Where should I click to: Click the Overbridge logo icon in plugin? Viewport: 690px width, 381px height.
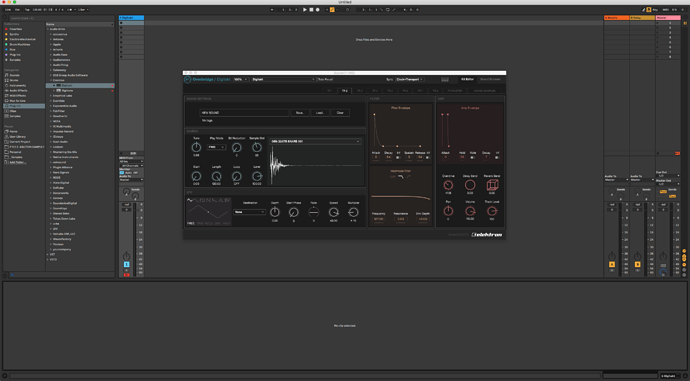(x=187, y=80)
